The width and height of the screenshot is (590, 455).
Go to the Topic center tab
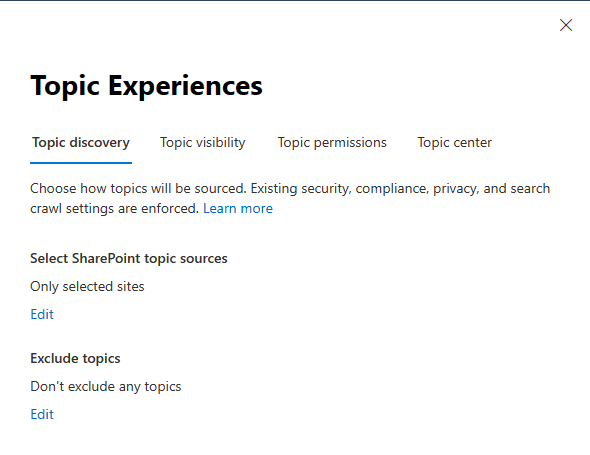tap(455, 143)
